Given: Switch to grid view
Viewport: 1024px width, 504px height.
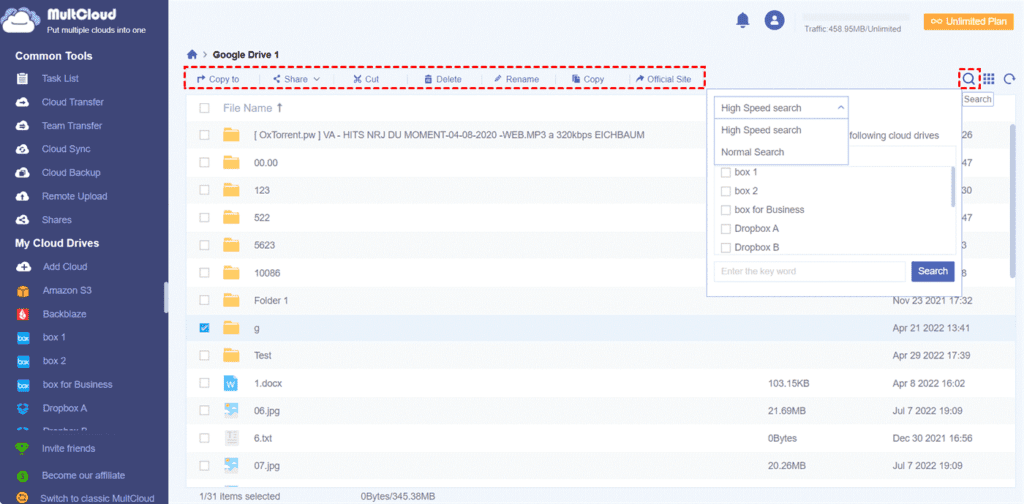Looking at the screenshot, I should point(989,79).
